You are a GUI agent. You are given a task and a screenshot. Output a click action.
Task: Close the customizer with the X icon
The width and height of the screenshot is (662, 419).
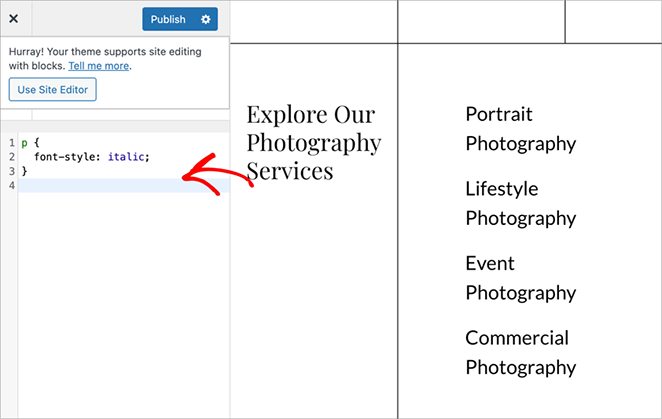(x=13, y=19)
